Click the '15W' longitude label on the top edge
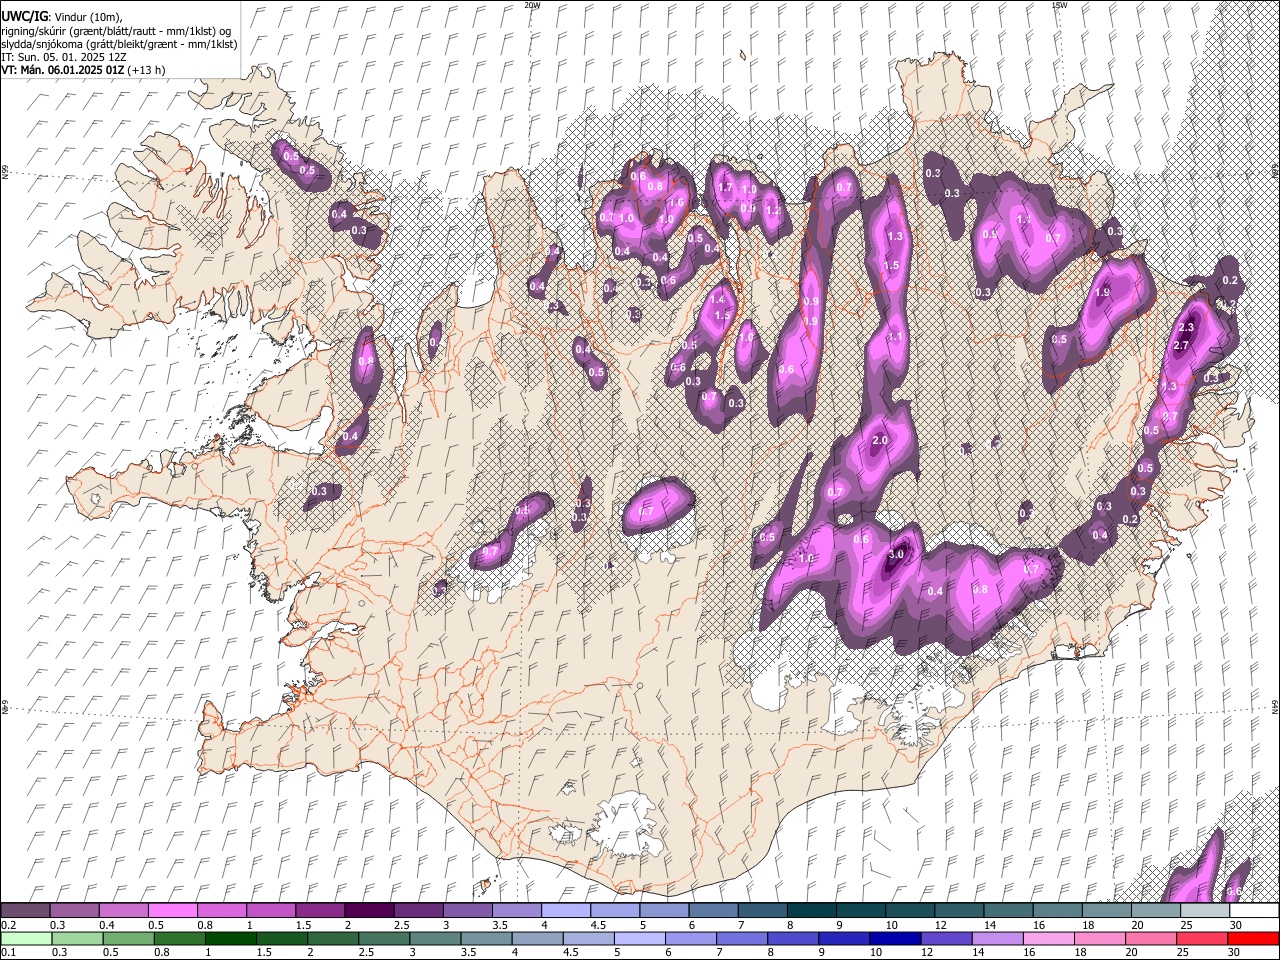 coord(1059,5)
